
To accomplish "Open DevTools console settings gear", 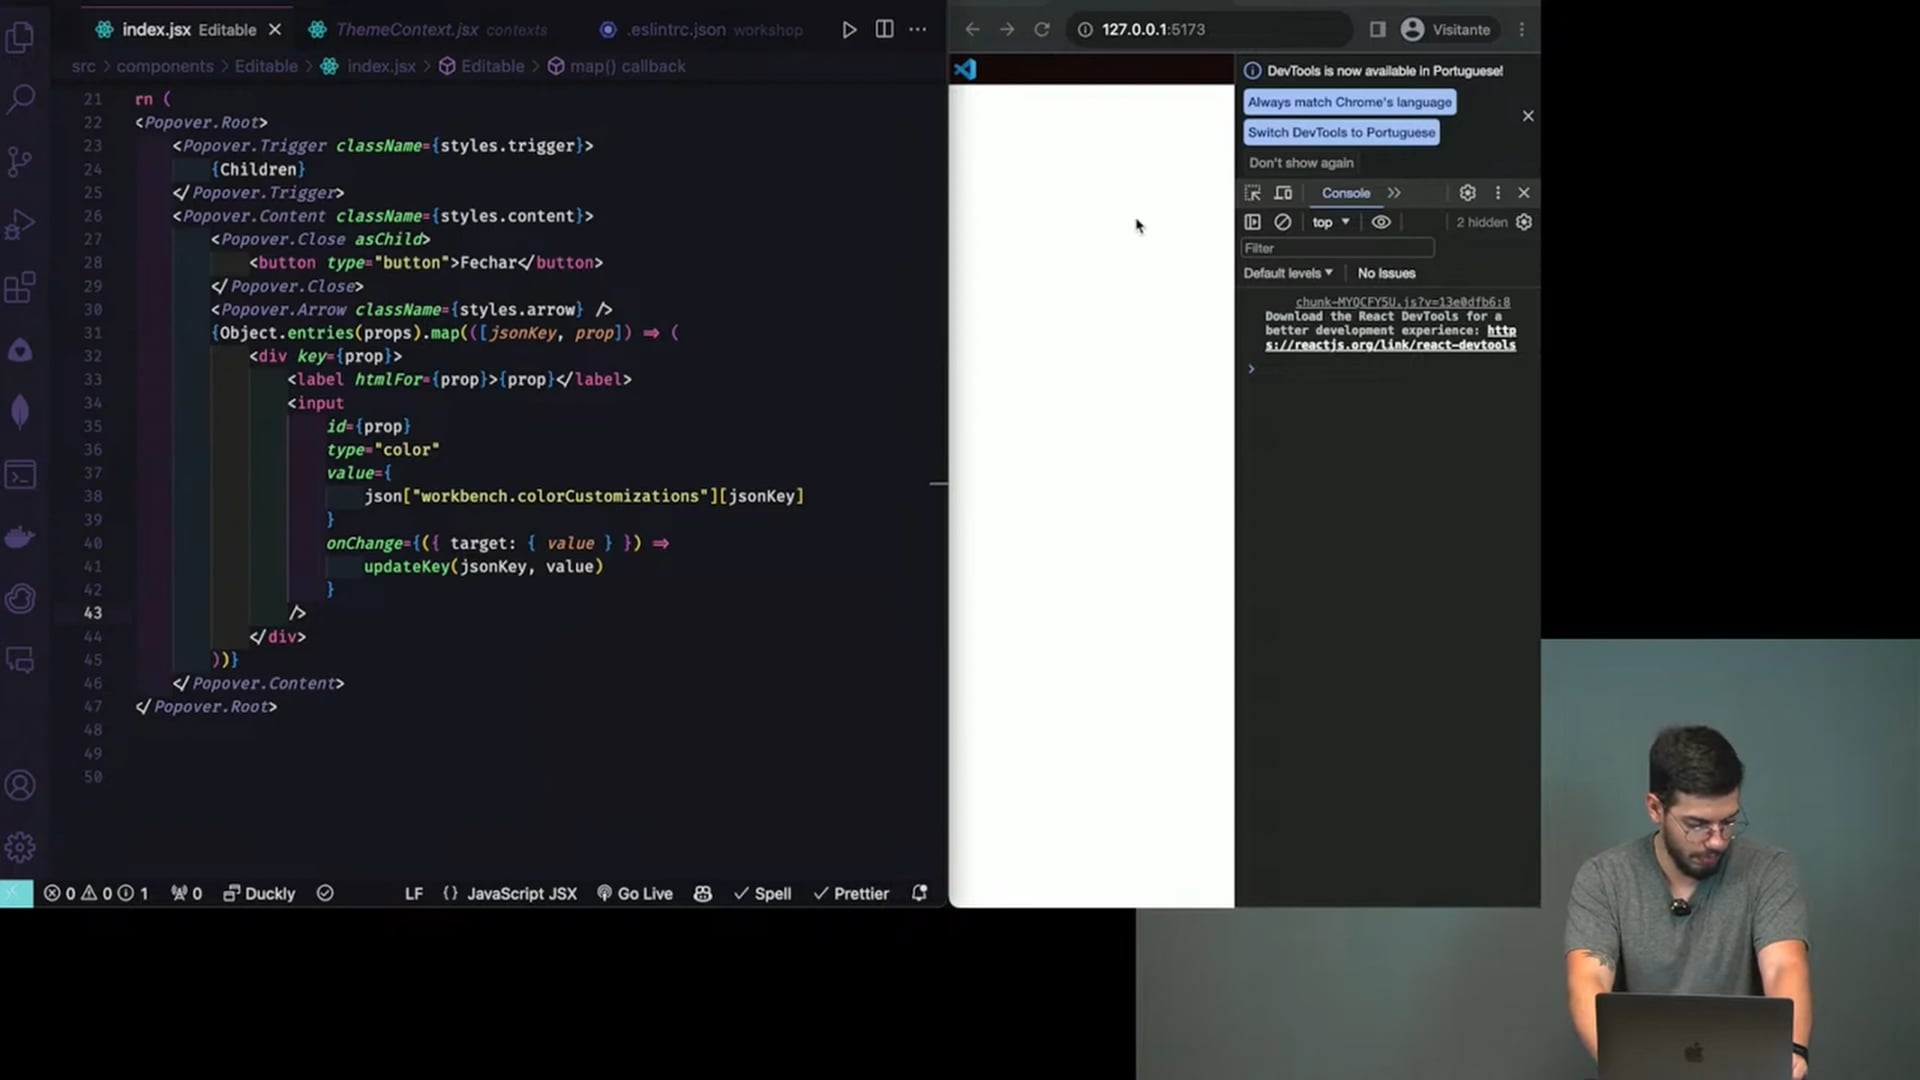I will pos(1523,222).
